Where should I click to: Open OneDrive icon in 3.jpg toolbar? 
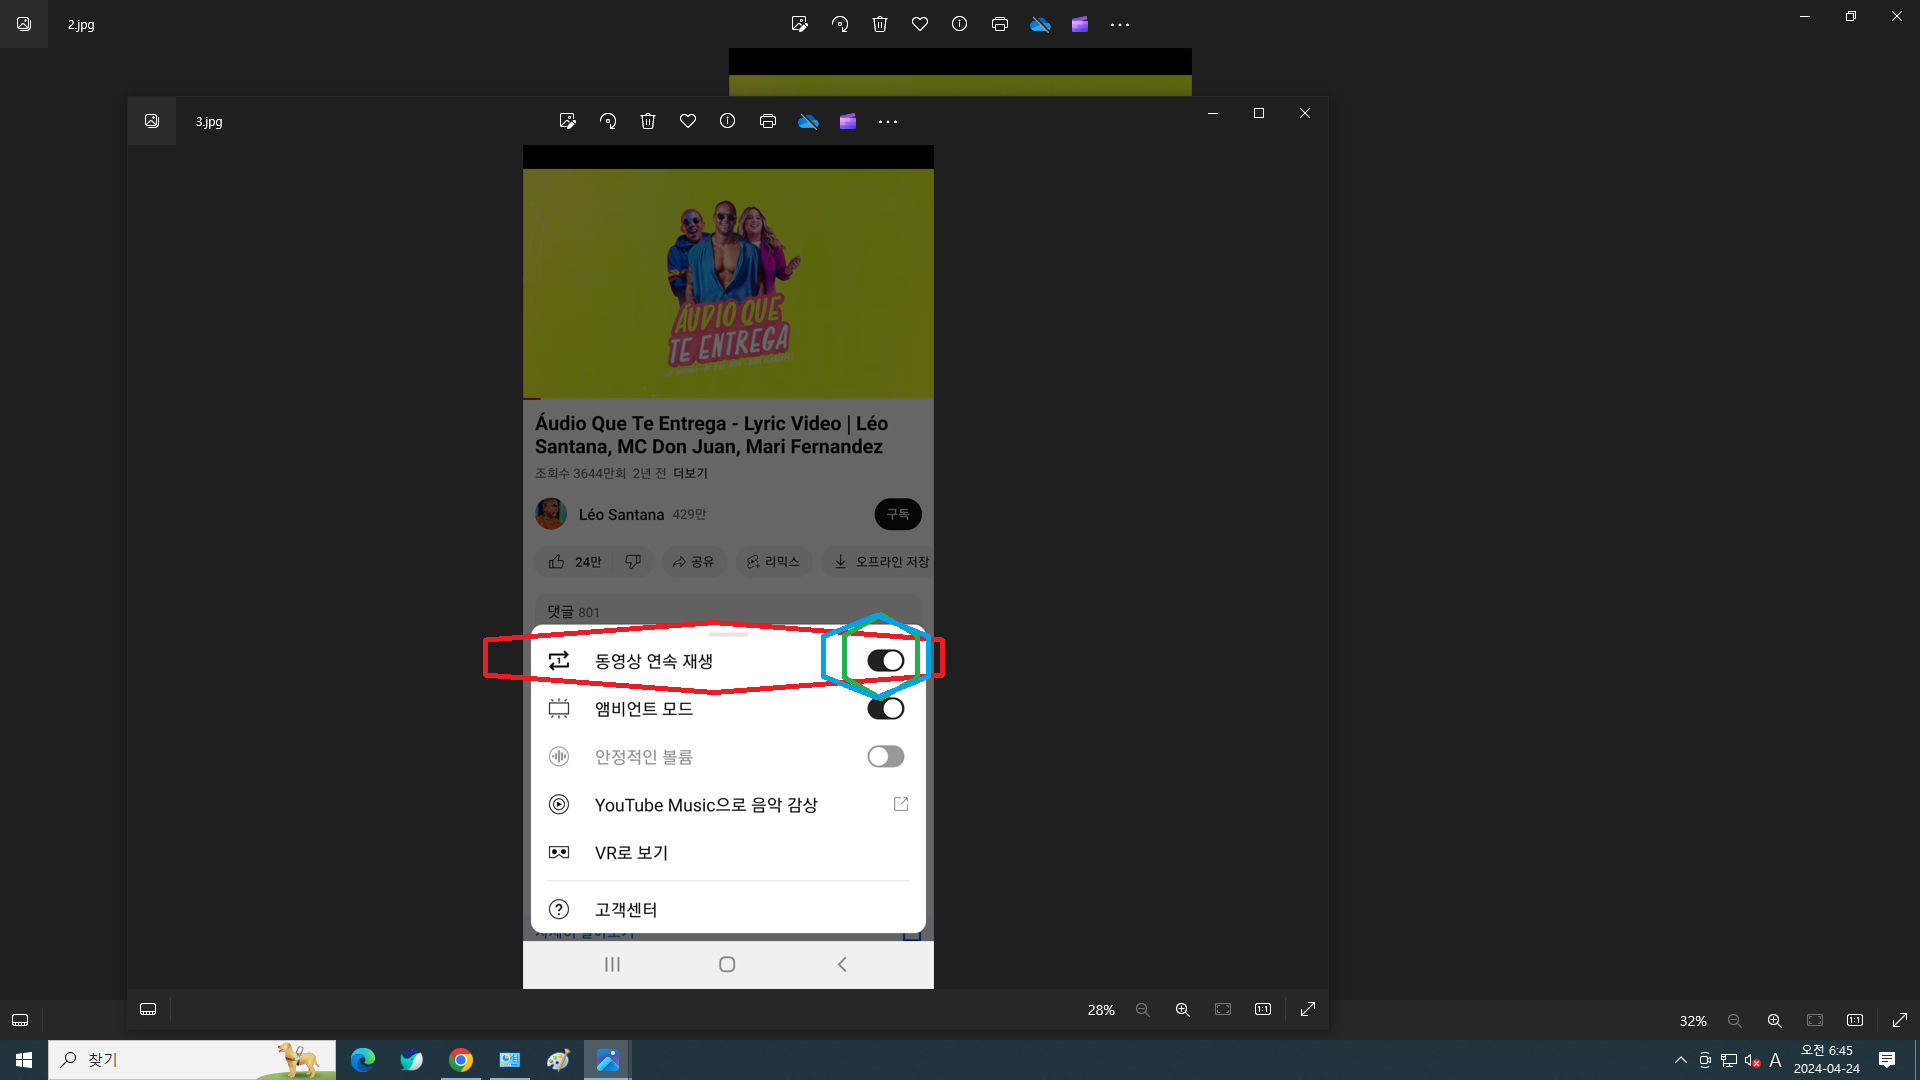tap(808, 121)
